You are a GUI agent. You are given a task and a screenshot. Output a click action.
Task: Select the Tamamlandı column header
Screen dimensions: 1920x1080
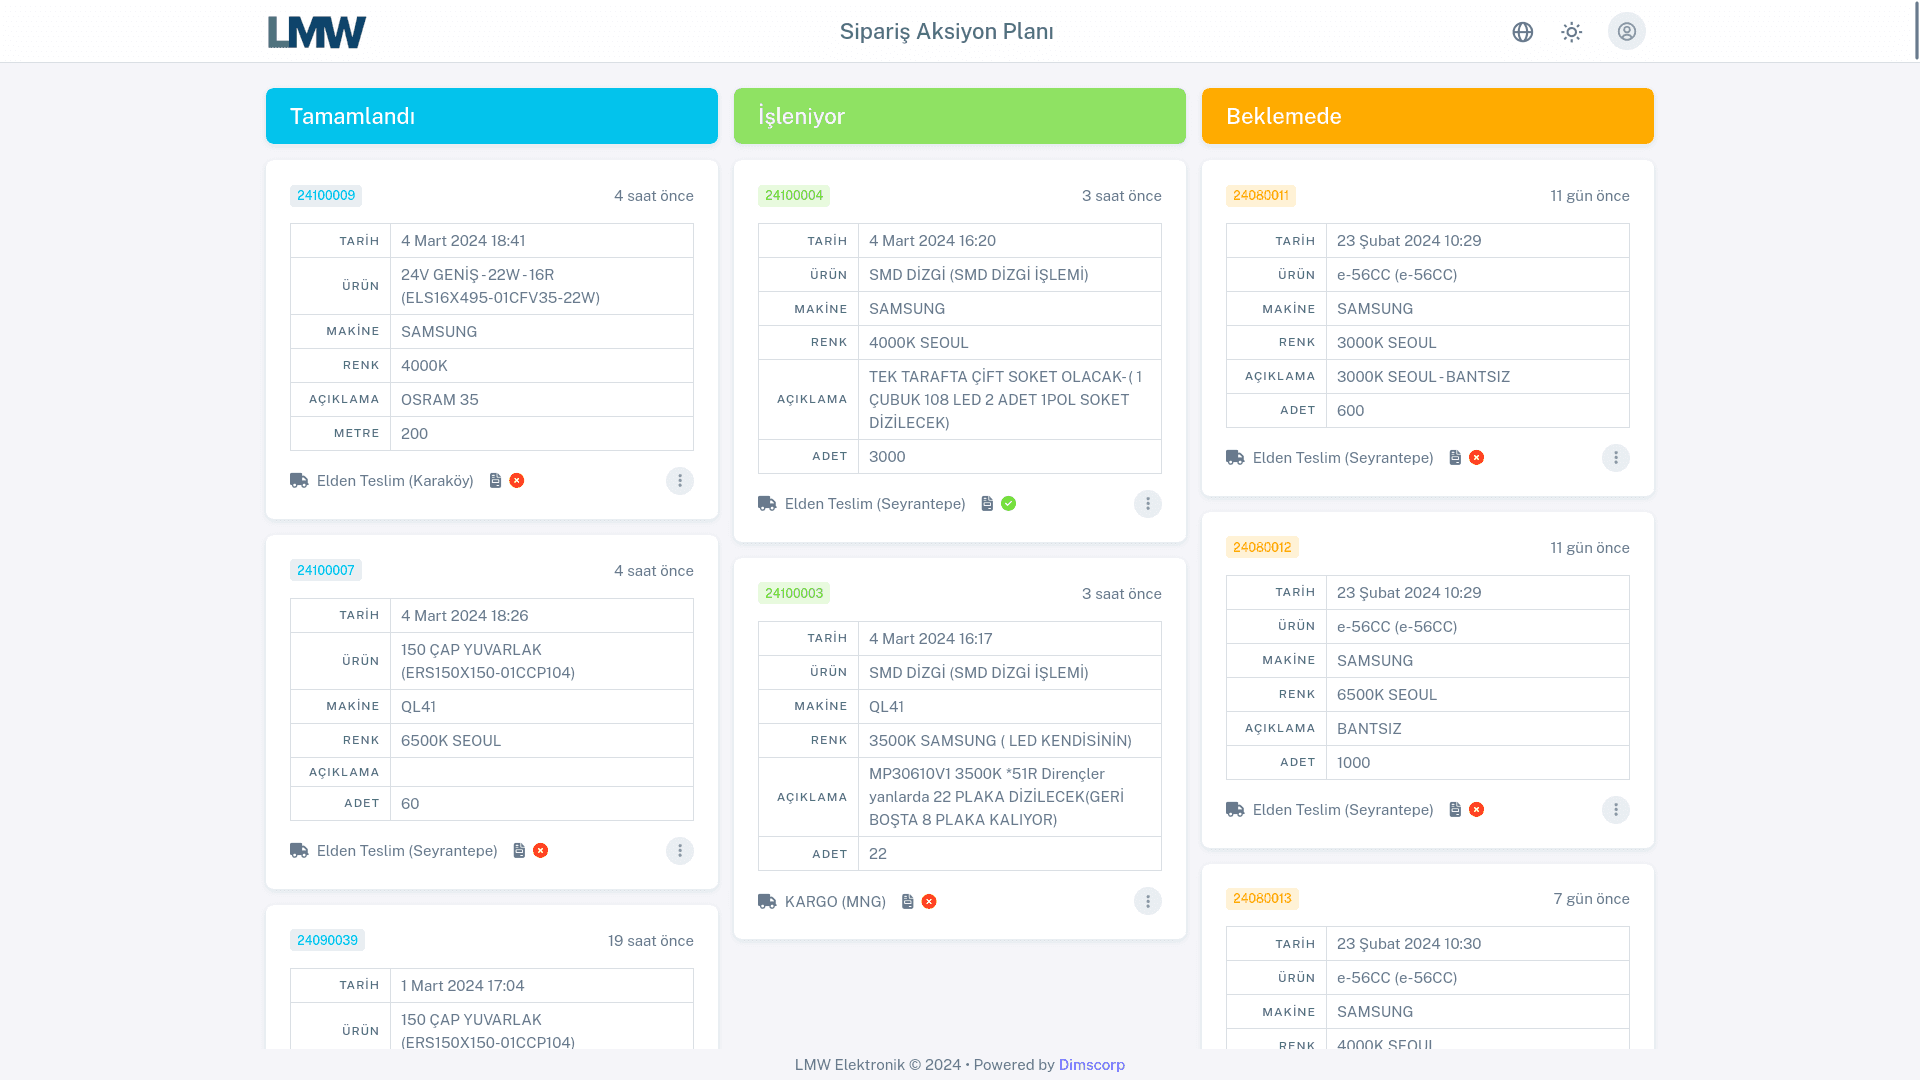point(490,115)
